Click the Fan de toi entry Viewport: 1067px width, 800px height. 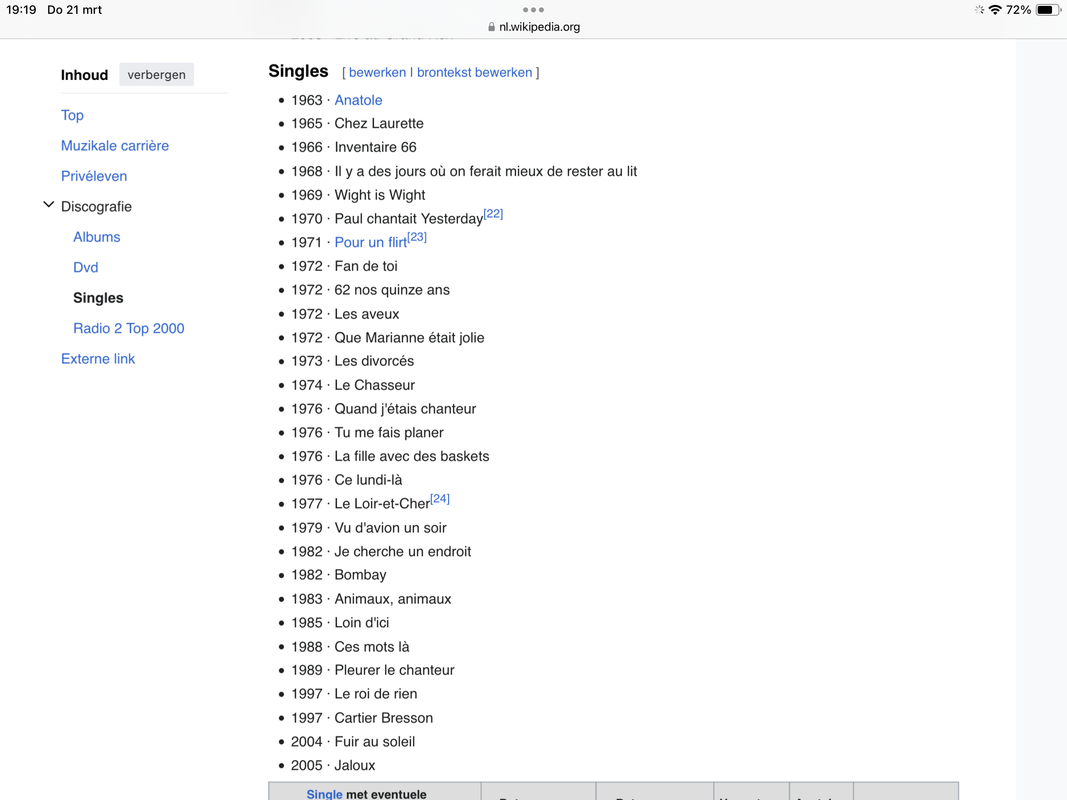(366, 267)
